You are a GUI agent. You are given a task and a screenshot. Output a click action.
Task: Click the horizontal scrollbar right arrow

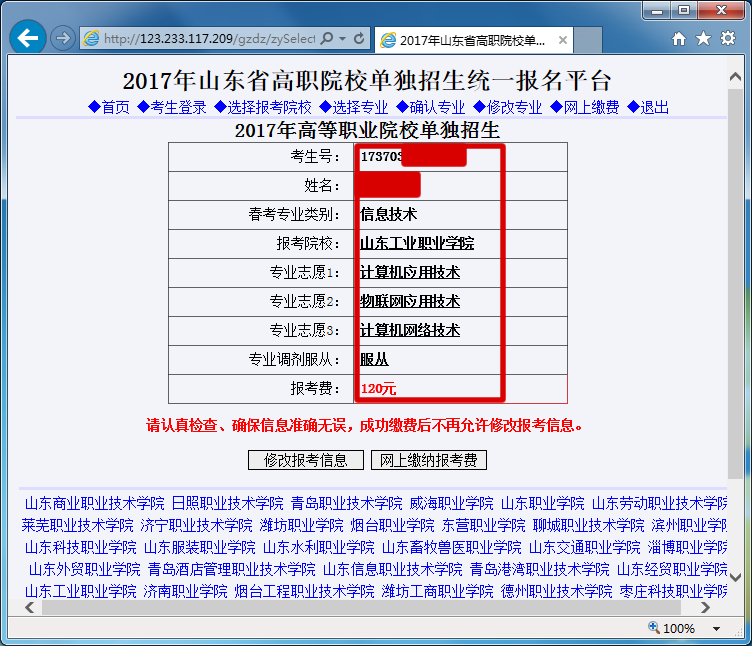706,607
